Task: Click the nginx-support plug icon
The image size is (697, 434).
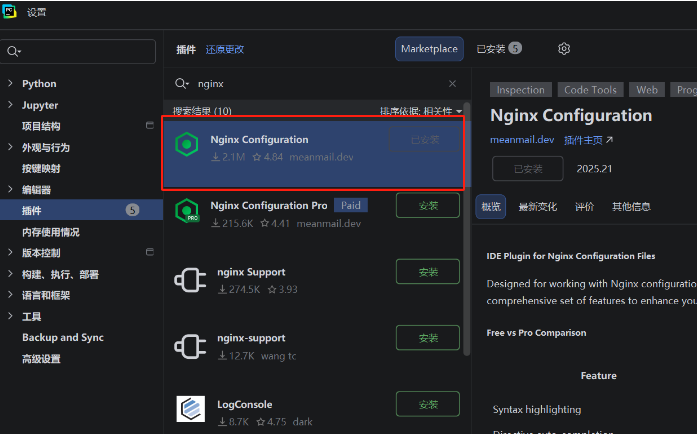Action: coord(190,346)
